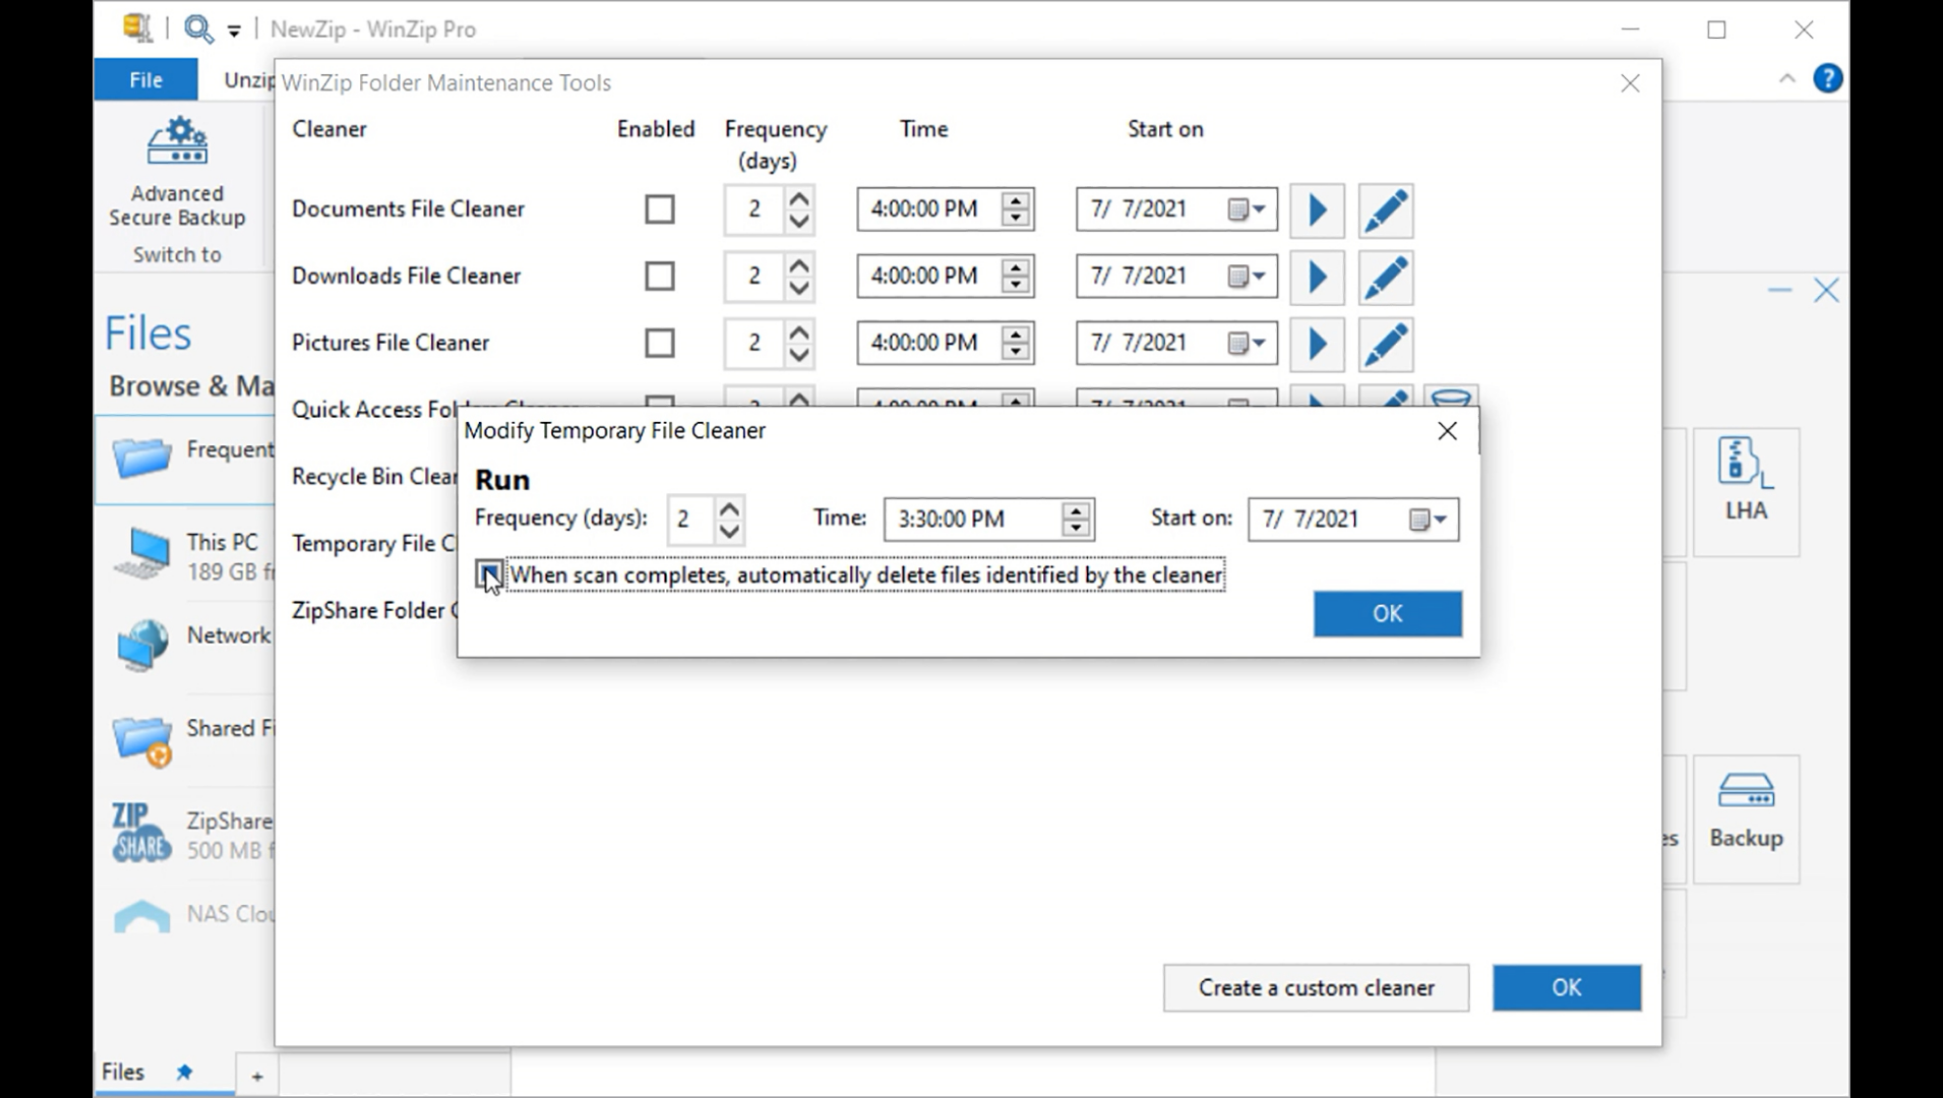Click the search magnifier in title bar
Image resolution: width=1943 pixels, height=1098 pixels.
198,29
